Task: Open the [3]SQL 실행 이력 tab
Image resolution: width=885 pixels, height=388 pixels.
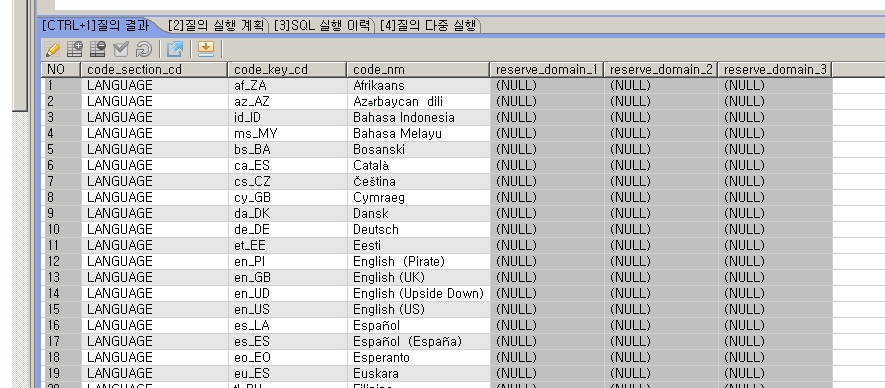Action: (322, 25)
